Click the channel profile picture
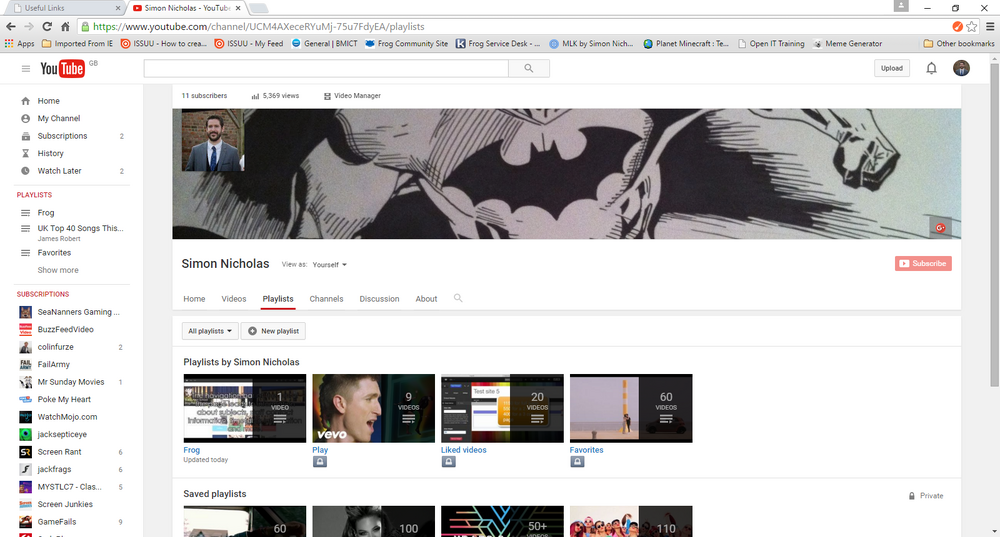Screen dimensions: 1000x537 click(212, 140)
